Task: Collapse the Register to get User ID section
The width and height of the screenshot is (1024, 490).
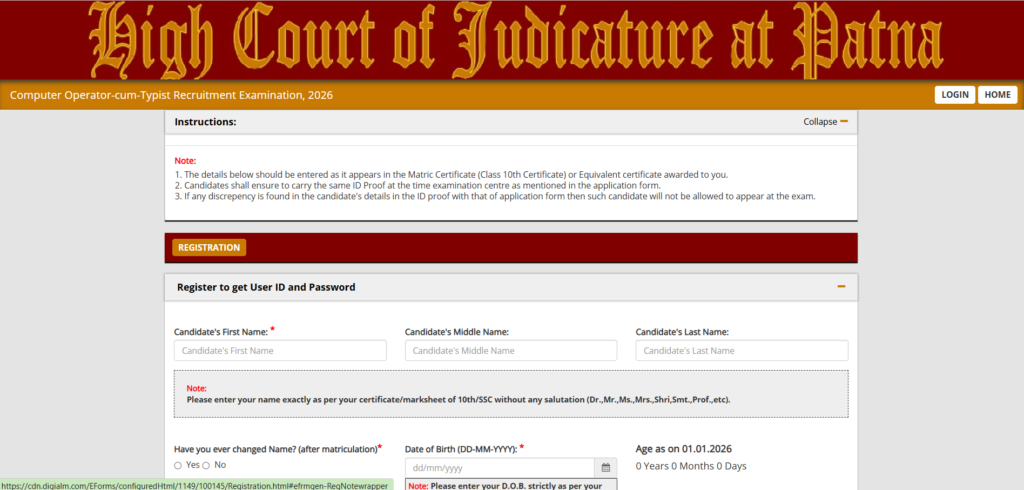Action: (x=841, y=287)
